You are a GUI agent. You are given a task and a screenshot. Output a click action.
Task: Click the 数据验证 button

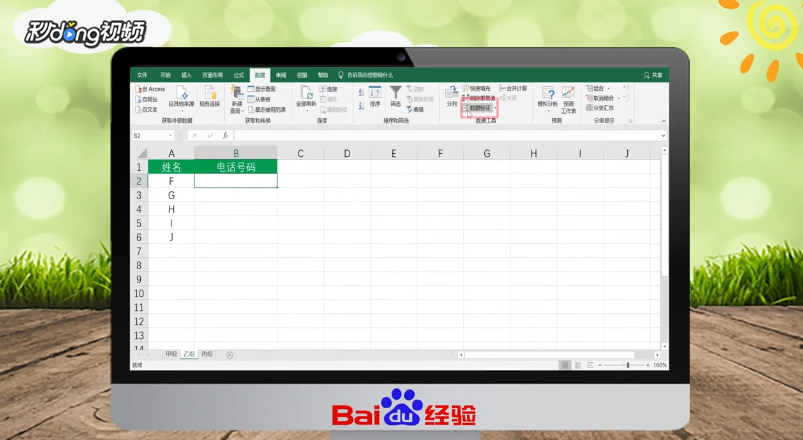[x=477, y=108]
